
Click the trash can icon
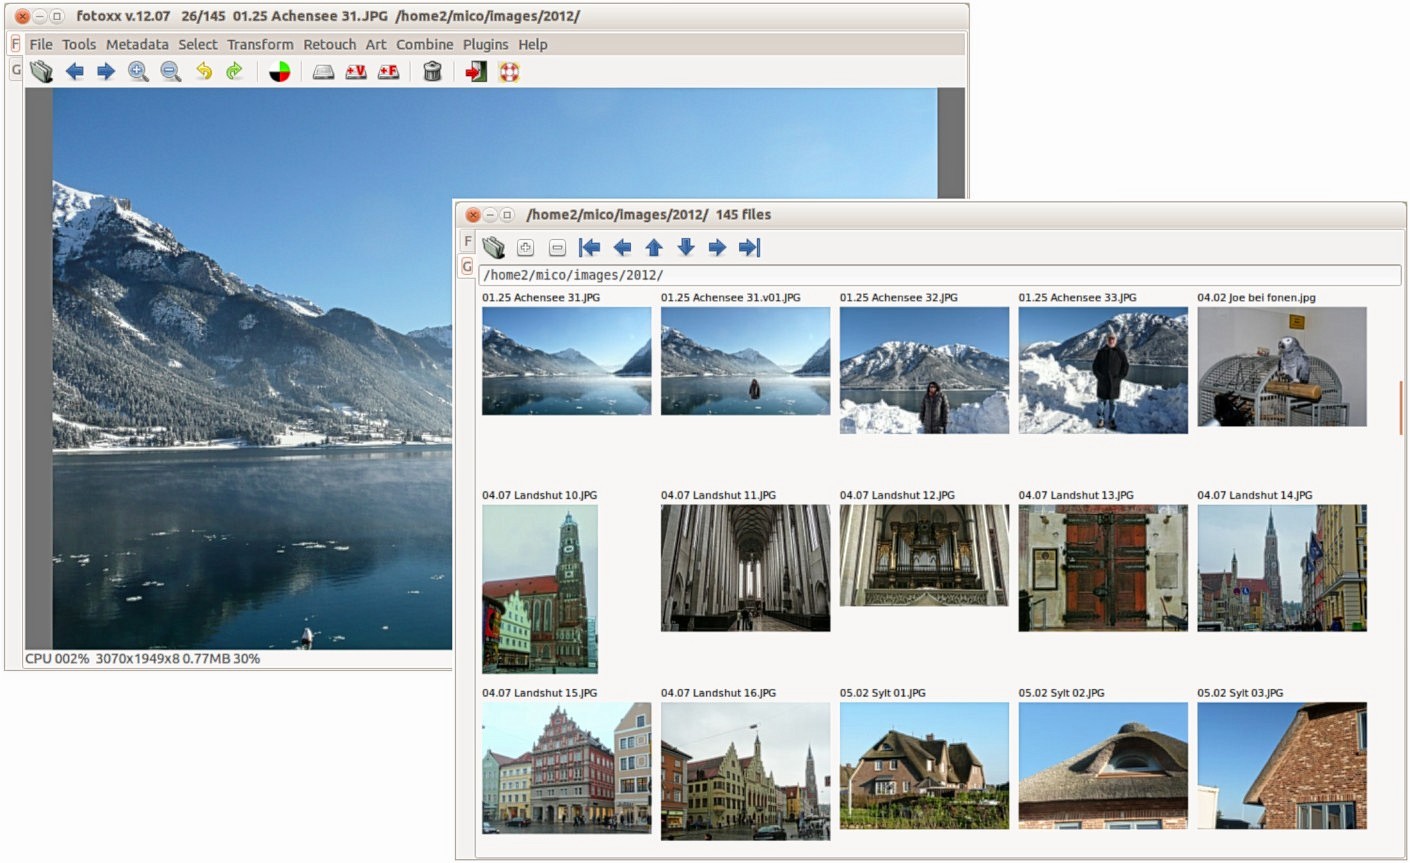432,71
